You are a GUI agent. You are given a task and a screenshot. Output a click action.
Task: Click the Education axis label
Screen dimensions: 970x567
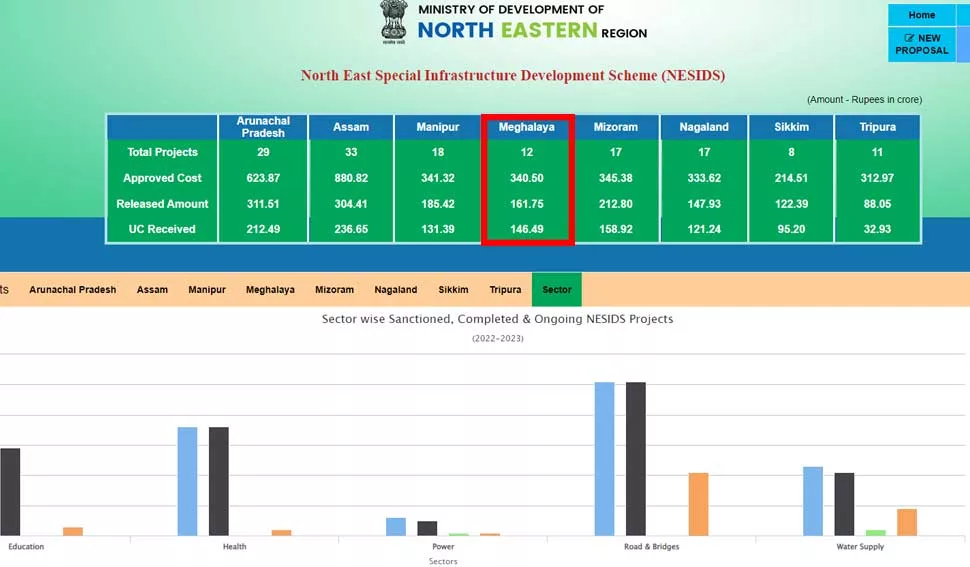tap(26, 547)
